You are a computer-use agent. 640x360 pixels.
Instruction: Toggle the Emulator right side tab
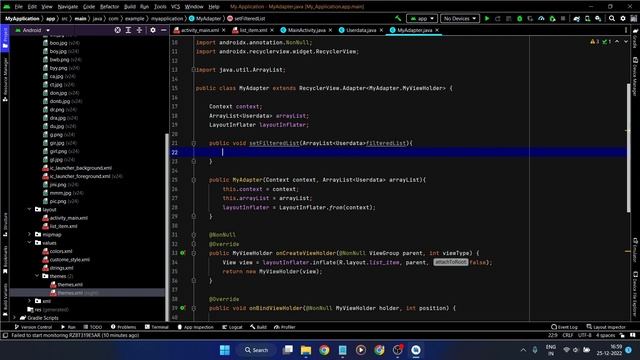pos(635,250)
